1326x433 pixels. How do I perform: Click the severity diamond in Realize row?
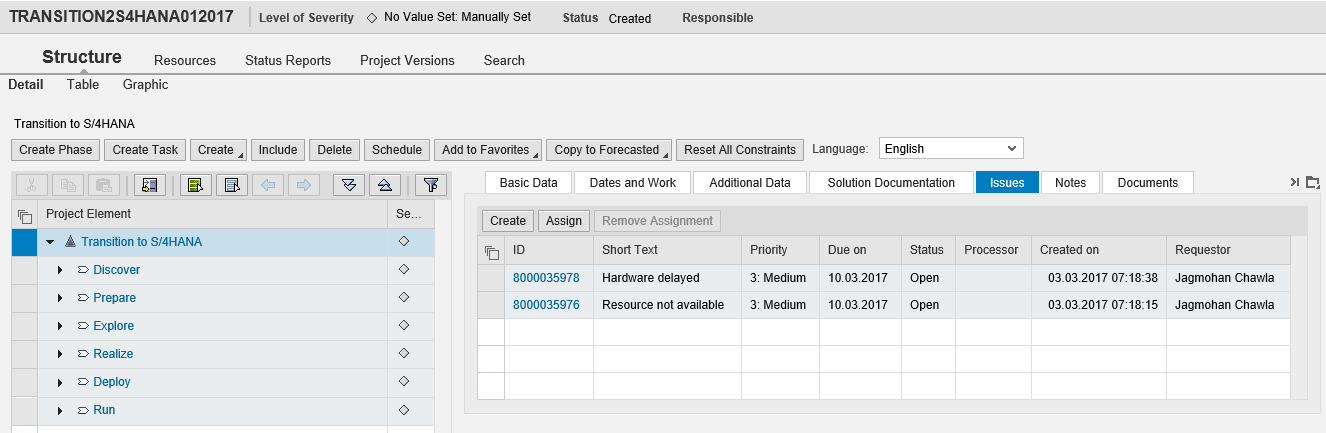[x=403, y=353]
